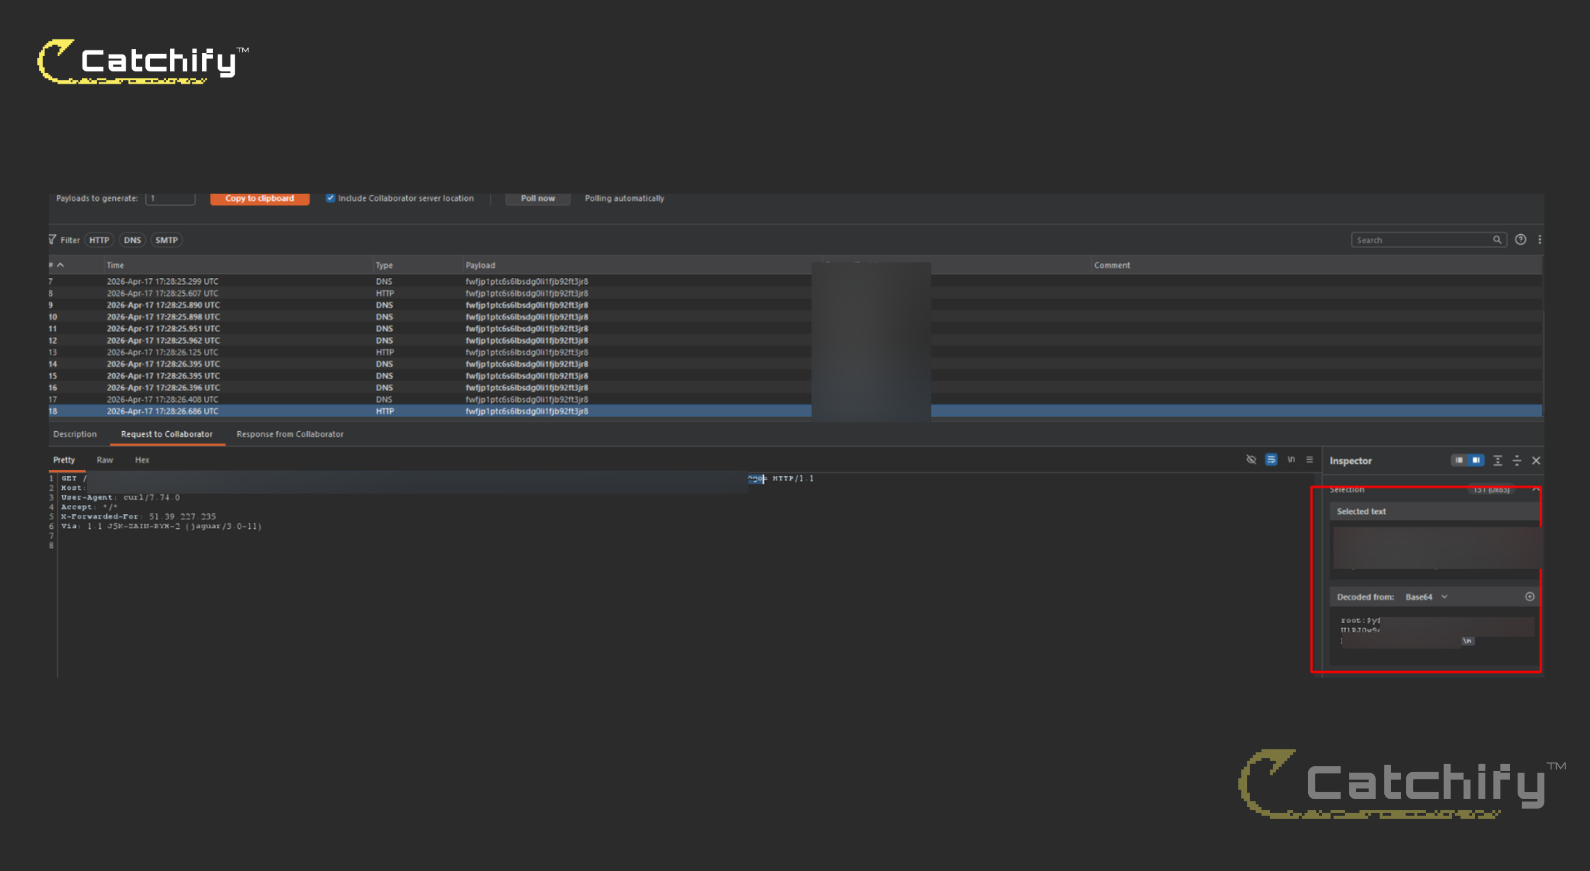Image resolution: width=1590 pixels, height=871 pixels.
Task: Open the help question mark icon
Action: [x=1521, y=240]
